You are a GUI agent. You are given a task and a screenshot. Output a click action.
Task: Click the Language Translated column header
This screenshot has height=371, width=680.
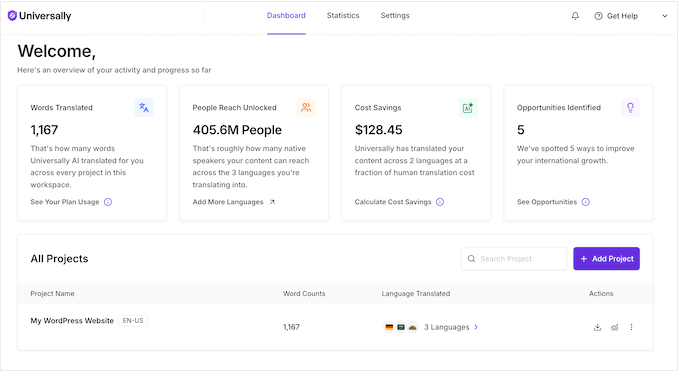[416, 294]
